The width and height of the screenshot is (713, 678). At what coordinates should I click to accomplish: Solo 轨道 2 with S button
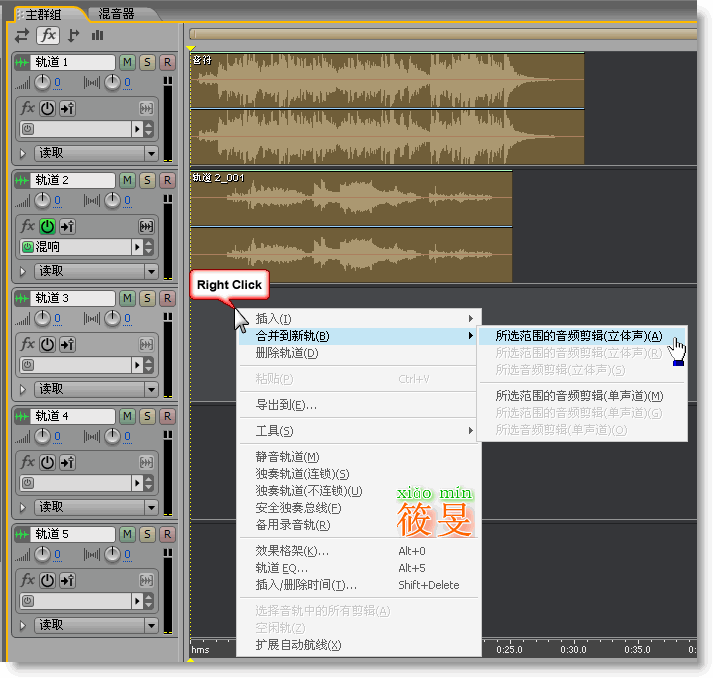[147, 180]
